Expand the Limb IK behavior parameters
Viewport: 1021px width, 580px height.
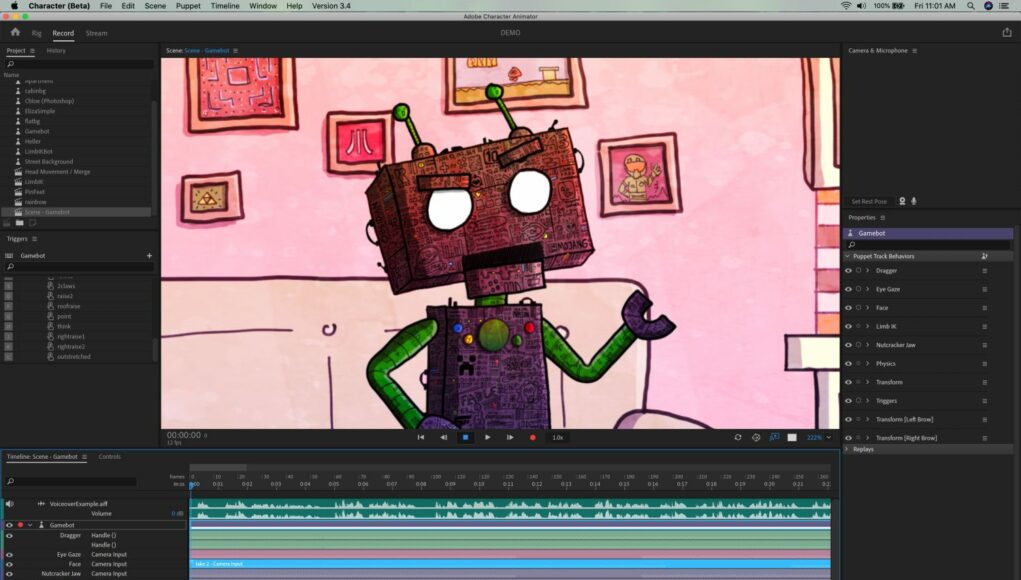coord(867,327)
